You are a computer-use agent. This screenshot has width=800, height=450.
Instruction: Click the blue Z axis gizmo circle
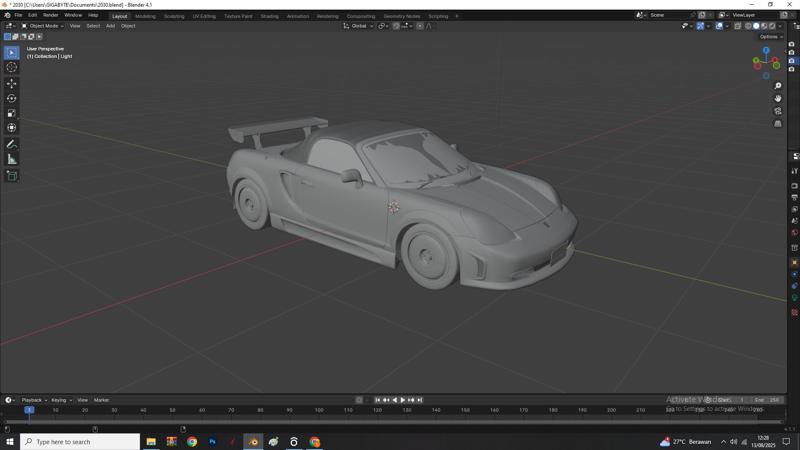pos(766,51)
